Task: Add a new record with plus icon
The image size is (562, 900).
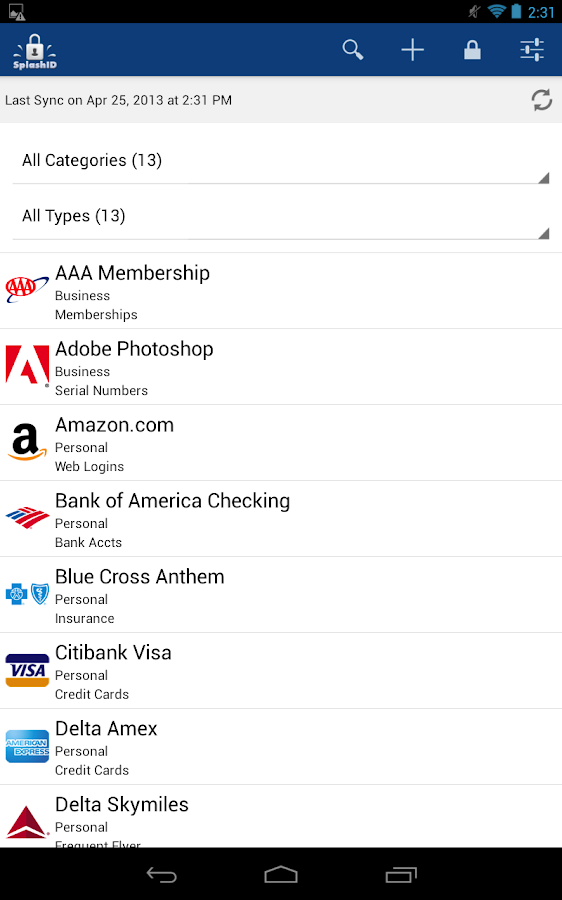Action: pyautogui.click(x=413, y=50)
